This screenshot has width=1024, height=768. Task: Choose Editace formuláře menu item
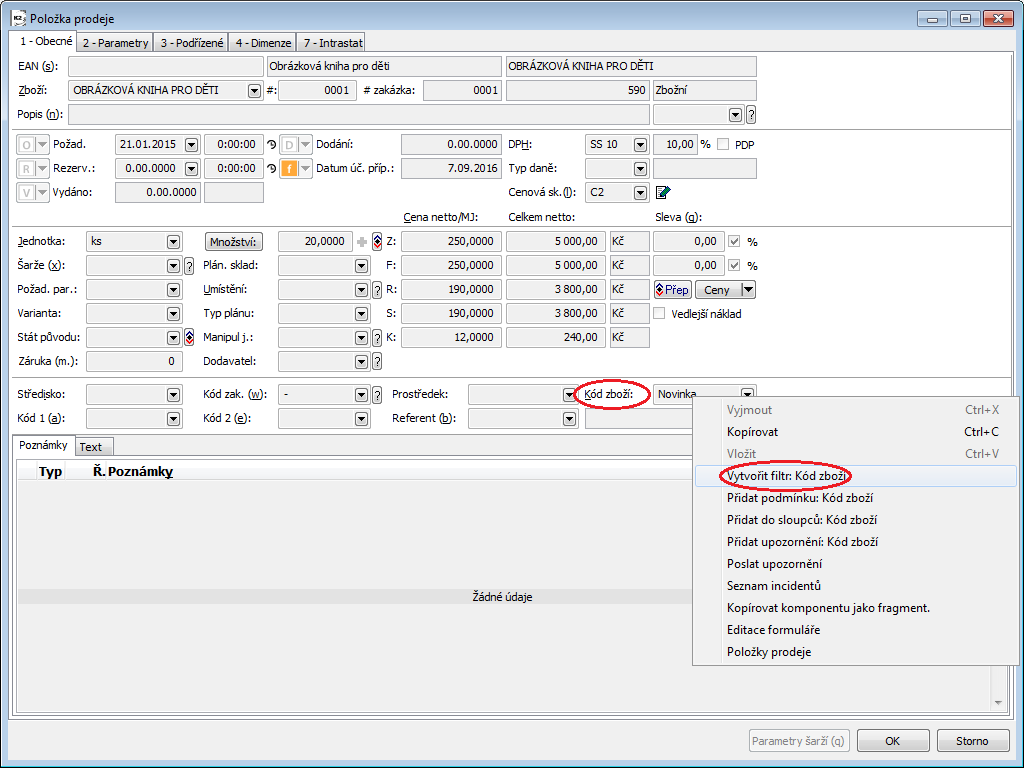point(856,630)
